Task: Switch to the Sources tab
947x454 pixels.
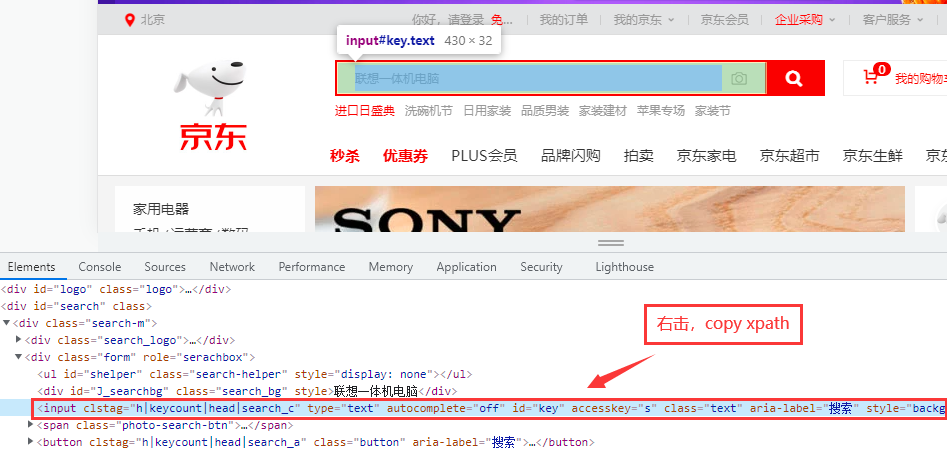Action: (x=165, y=267)
